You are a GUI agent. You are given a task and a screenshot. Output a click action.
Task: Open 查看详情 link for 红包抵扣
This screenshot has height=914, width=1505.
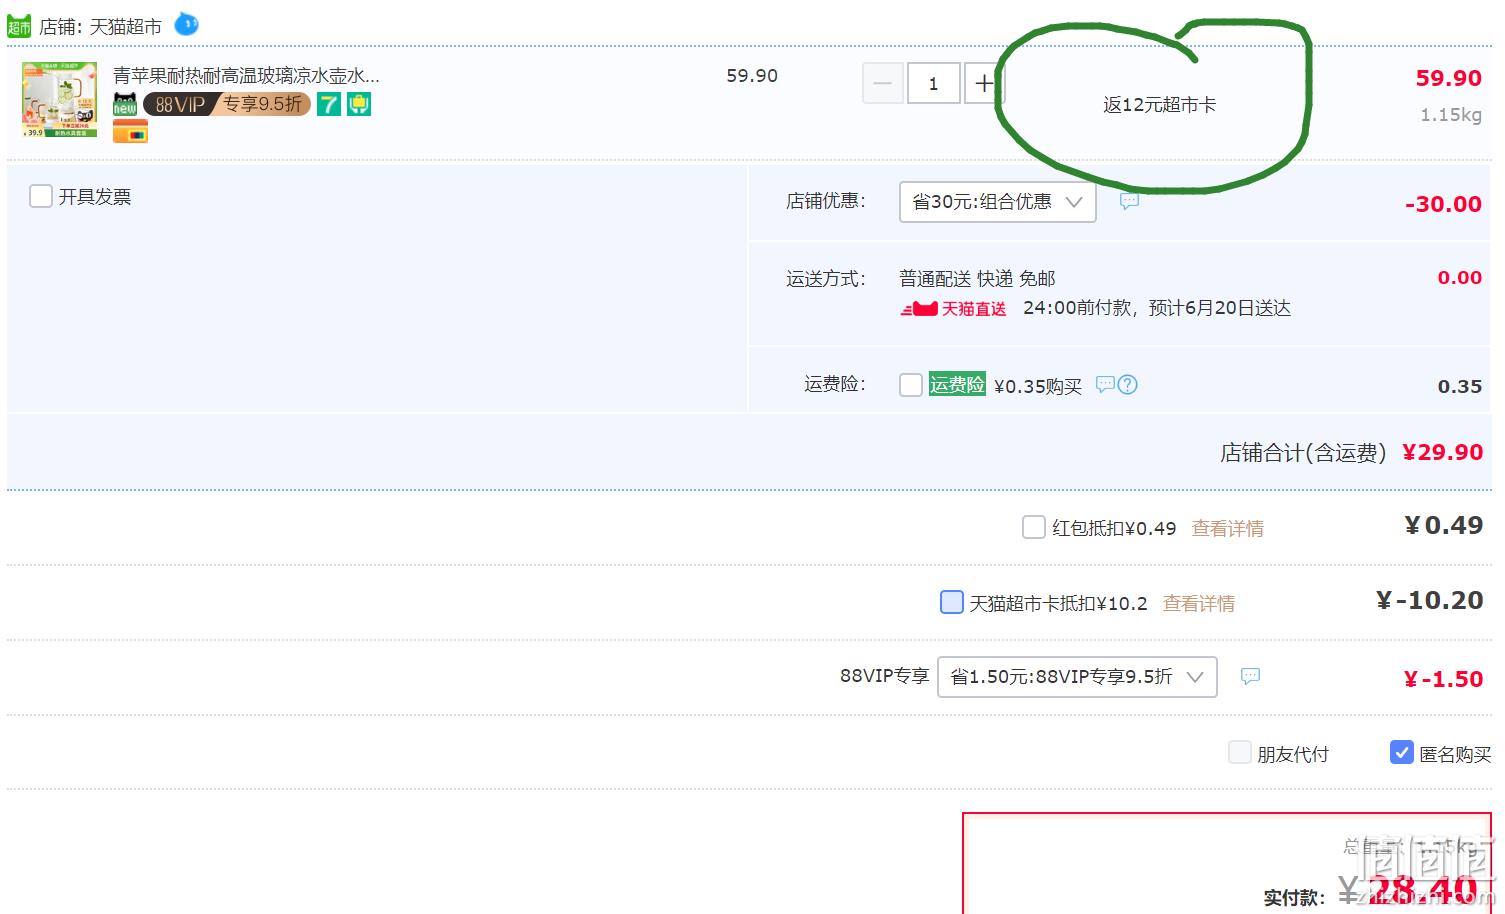click(1228, 528)
